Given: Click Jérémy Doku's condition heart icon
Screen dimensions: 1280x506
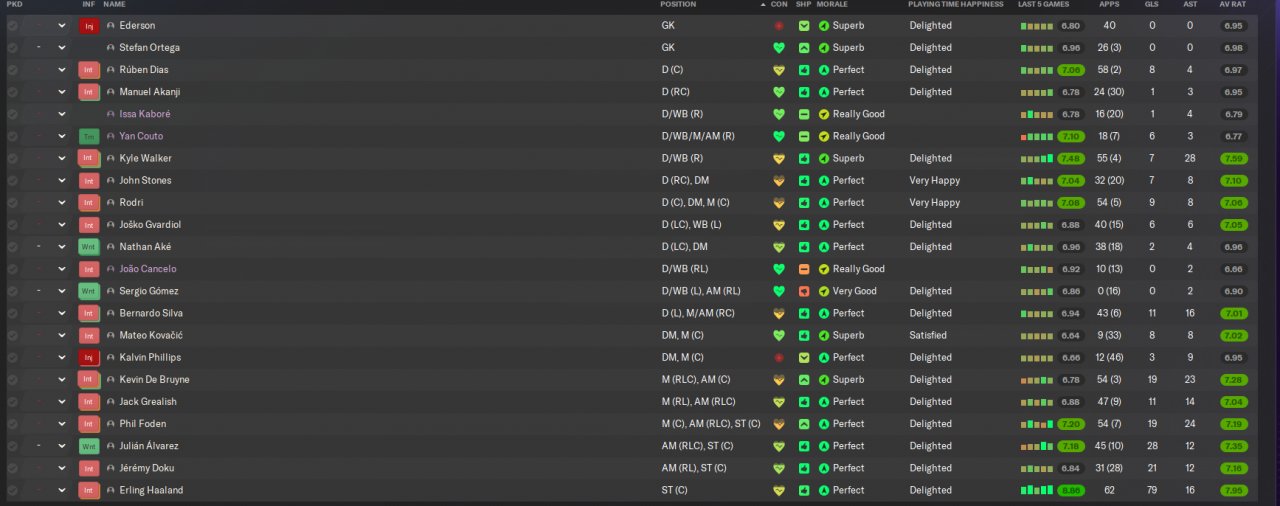Looking at the screenshot, I should [779, 468].
